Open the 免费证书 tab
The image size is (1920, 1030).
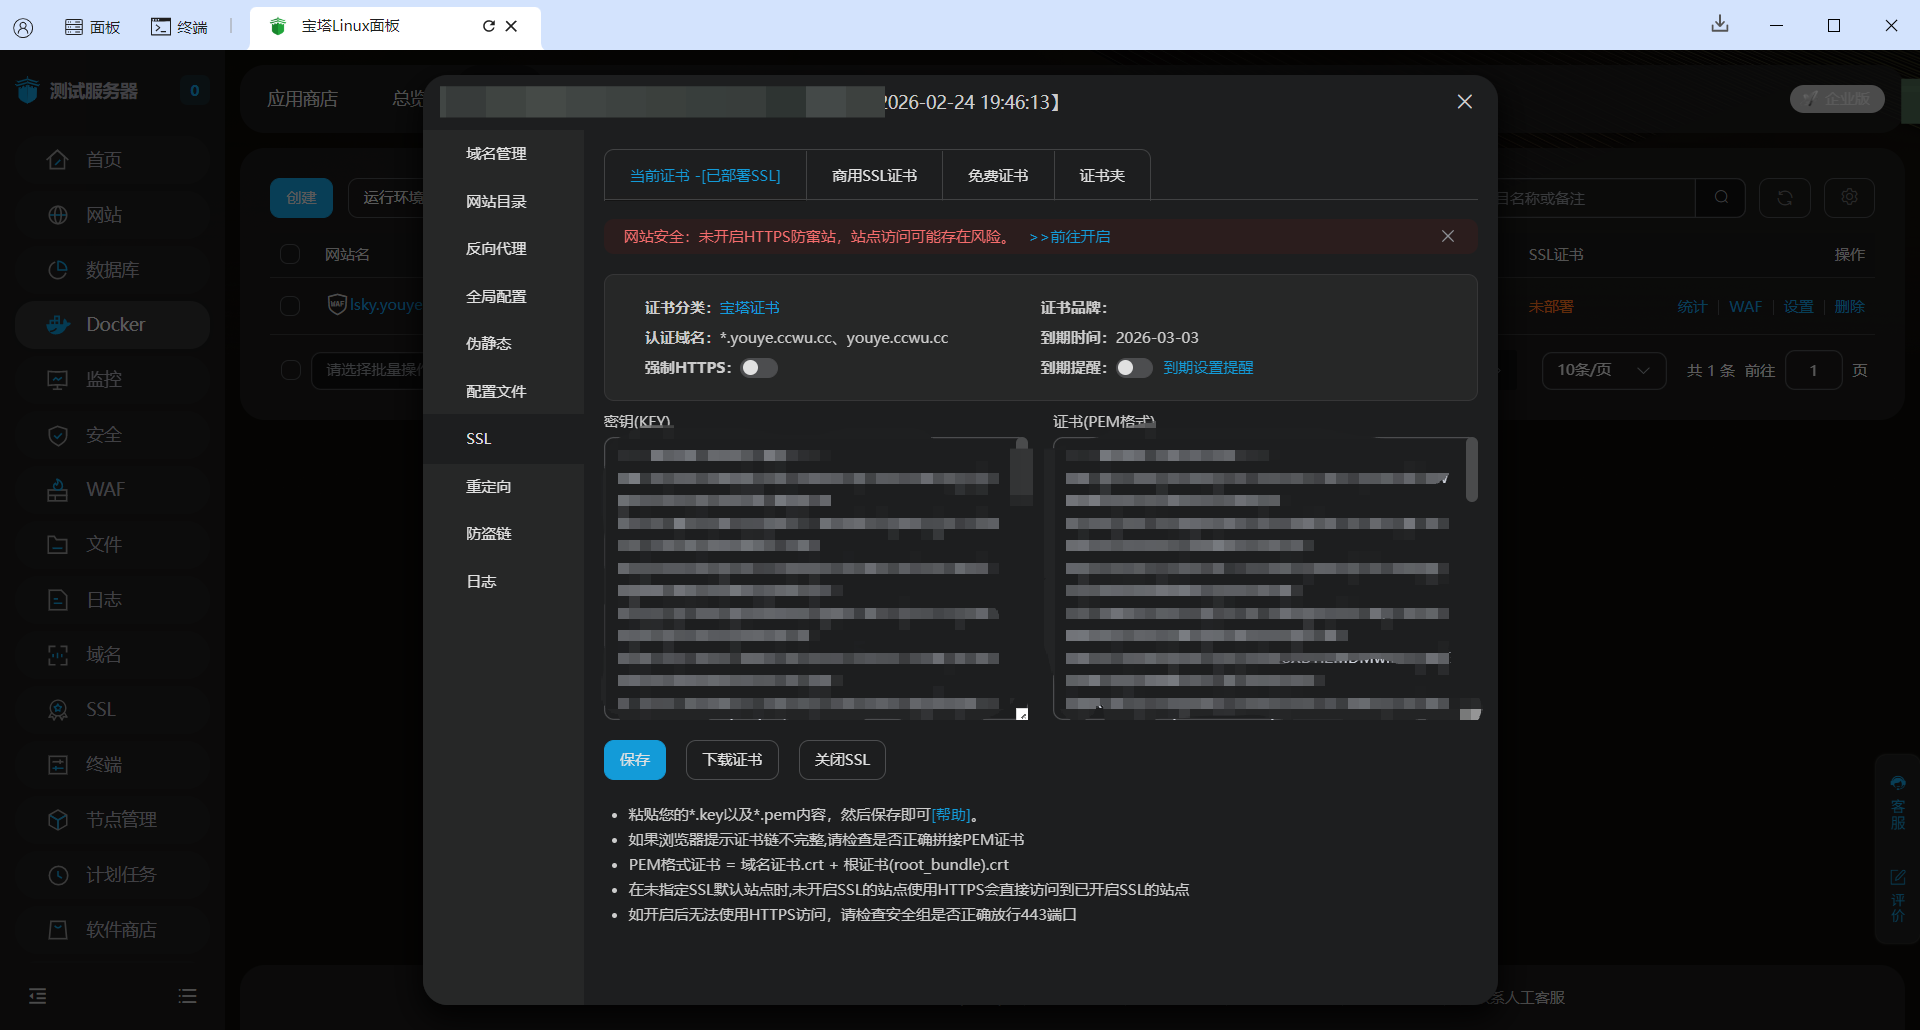997,176
